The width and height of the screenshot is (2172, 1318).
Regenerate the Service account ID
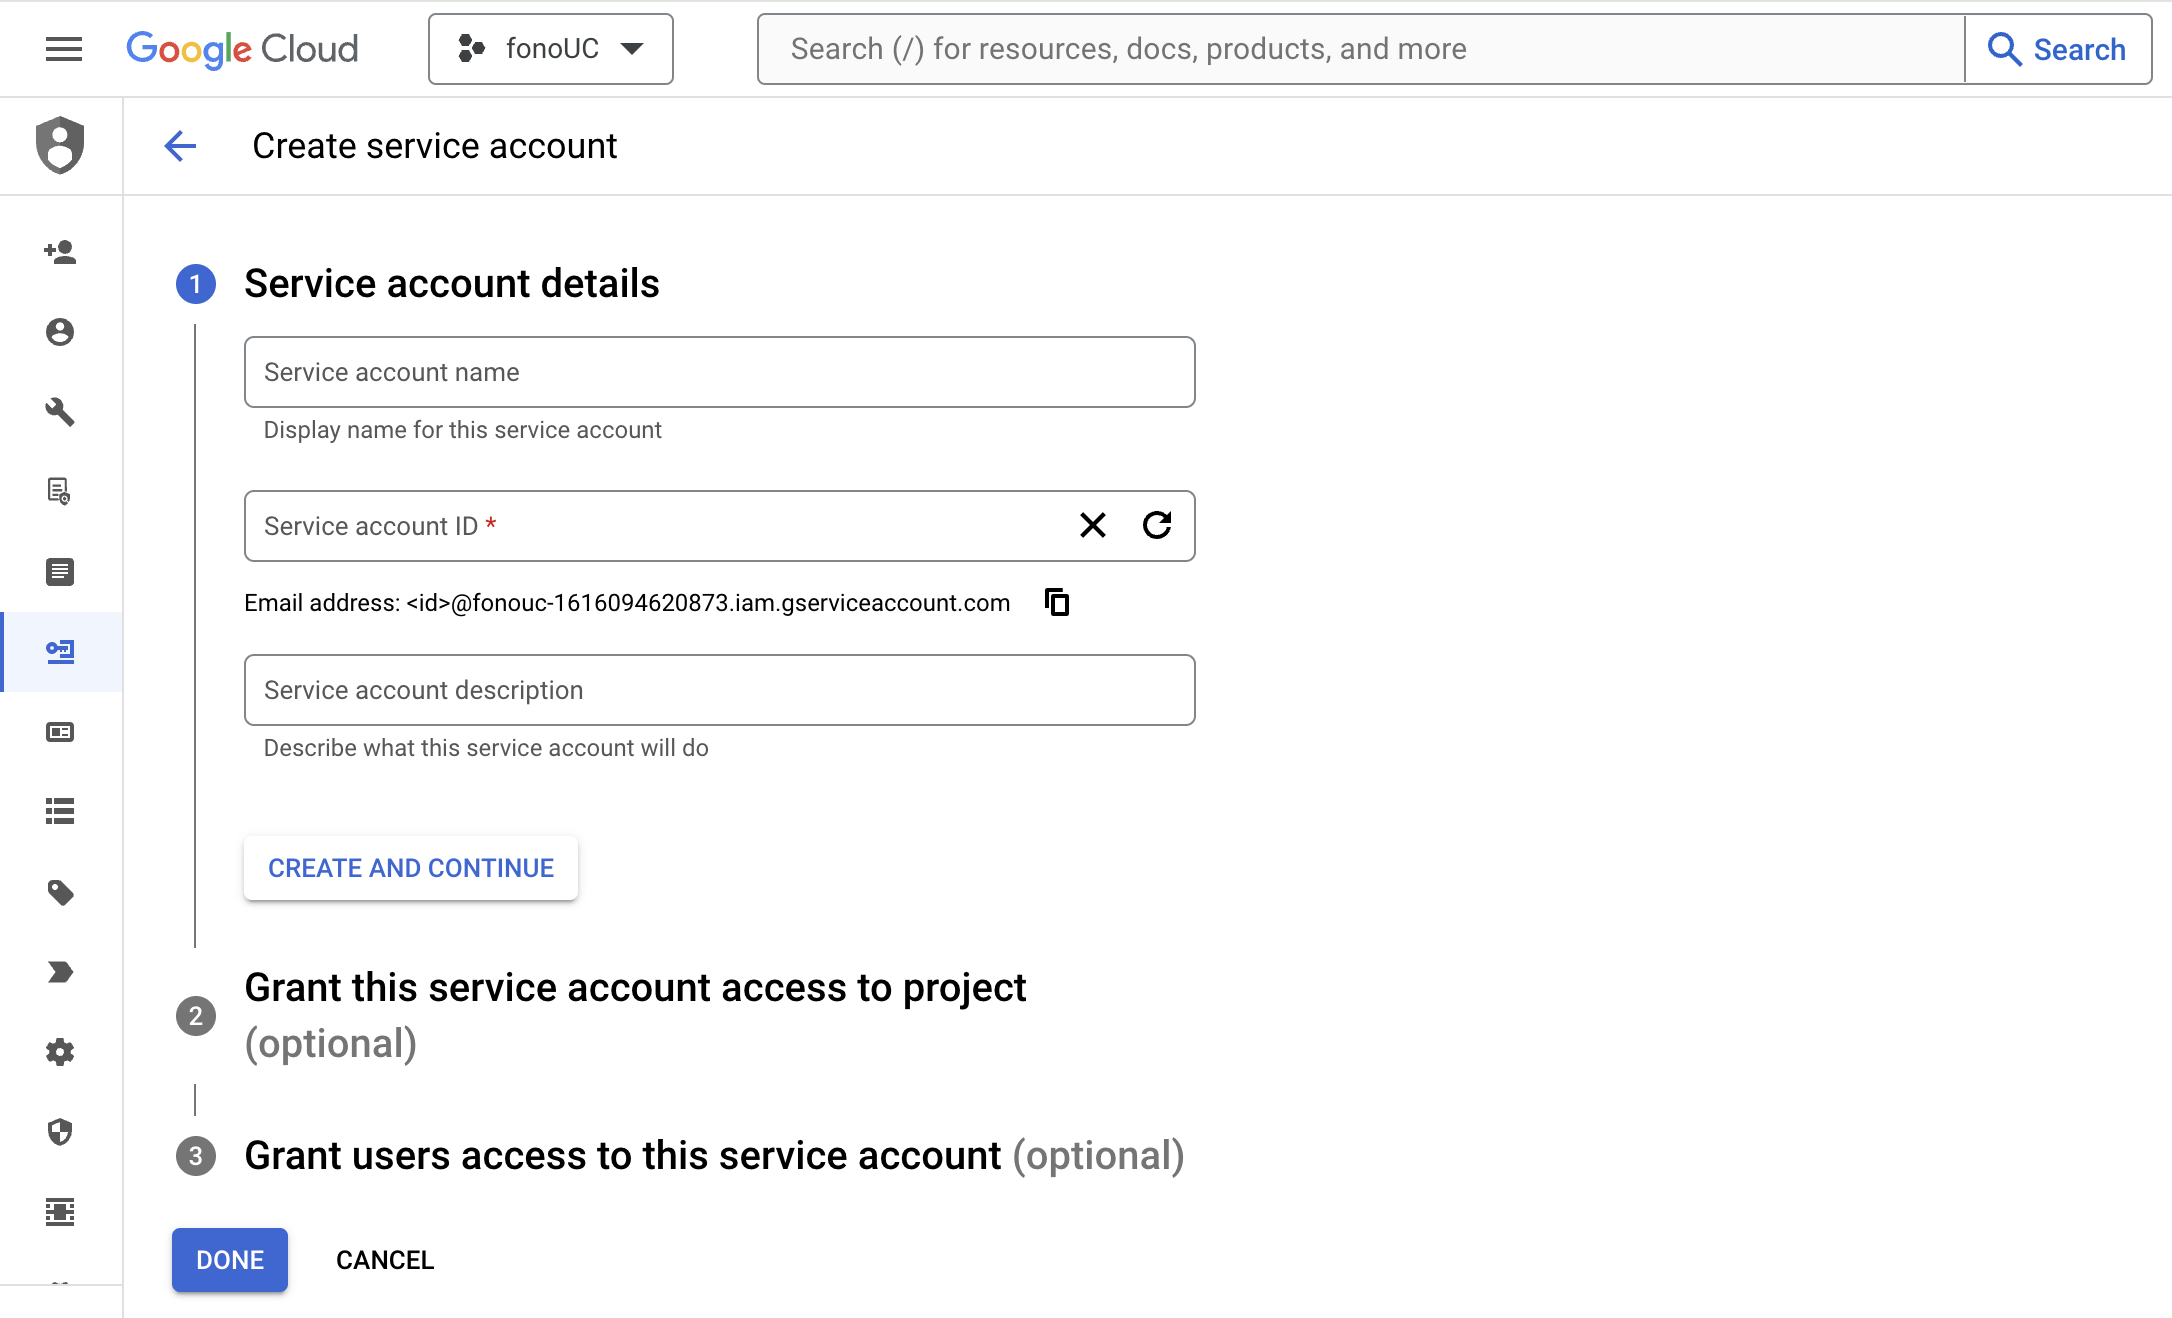pos(1157,526)
